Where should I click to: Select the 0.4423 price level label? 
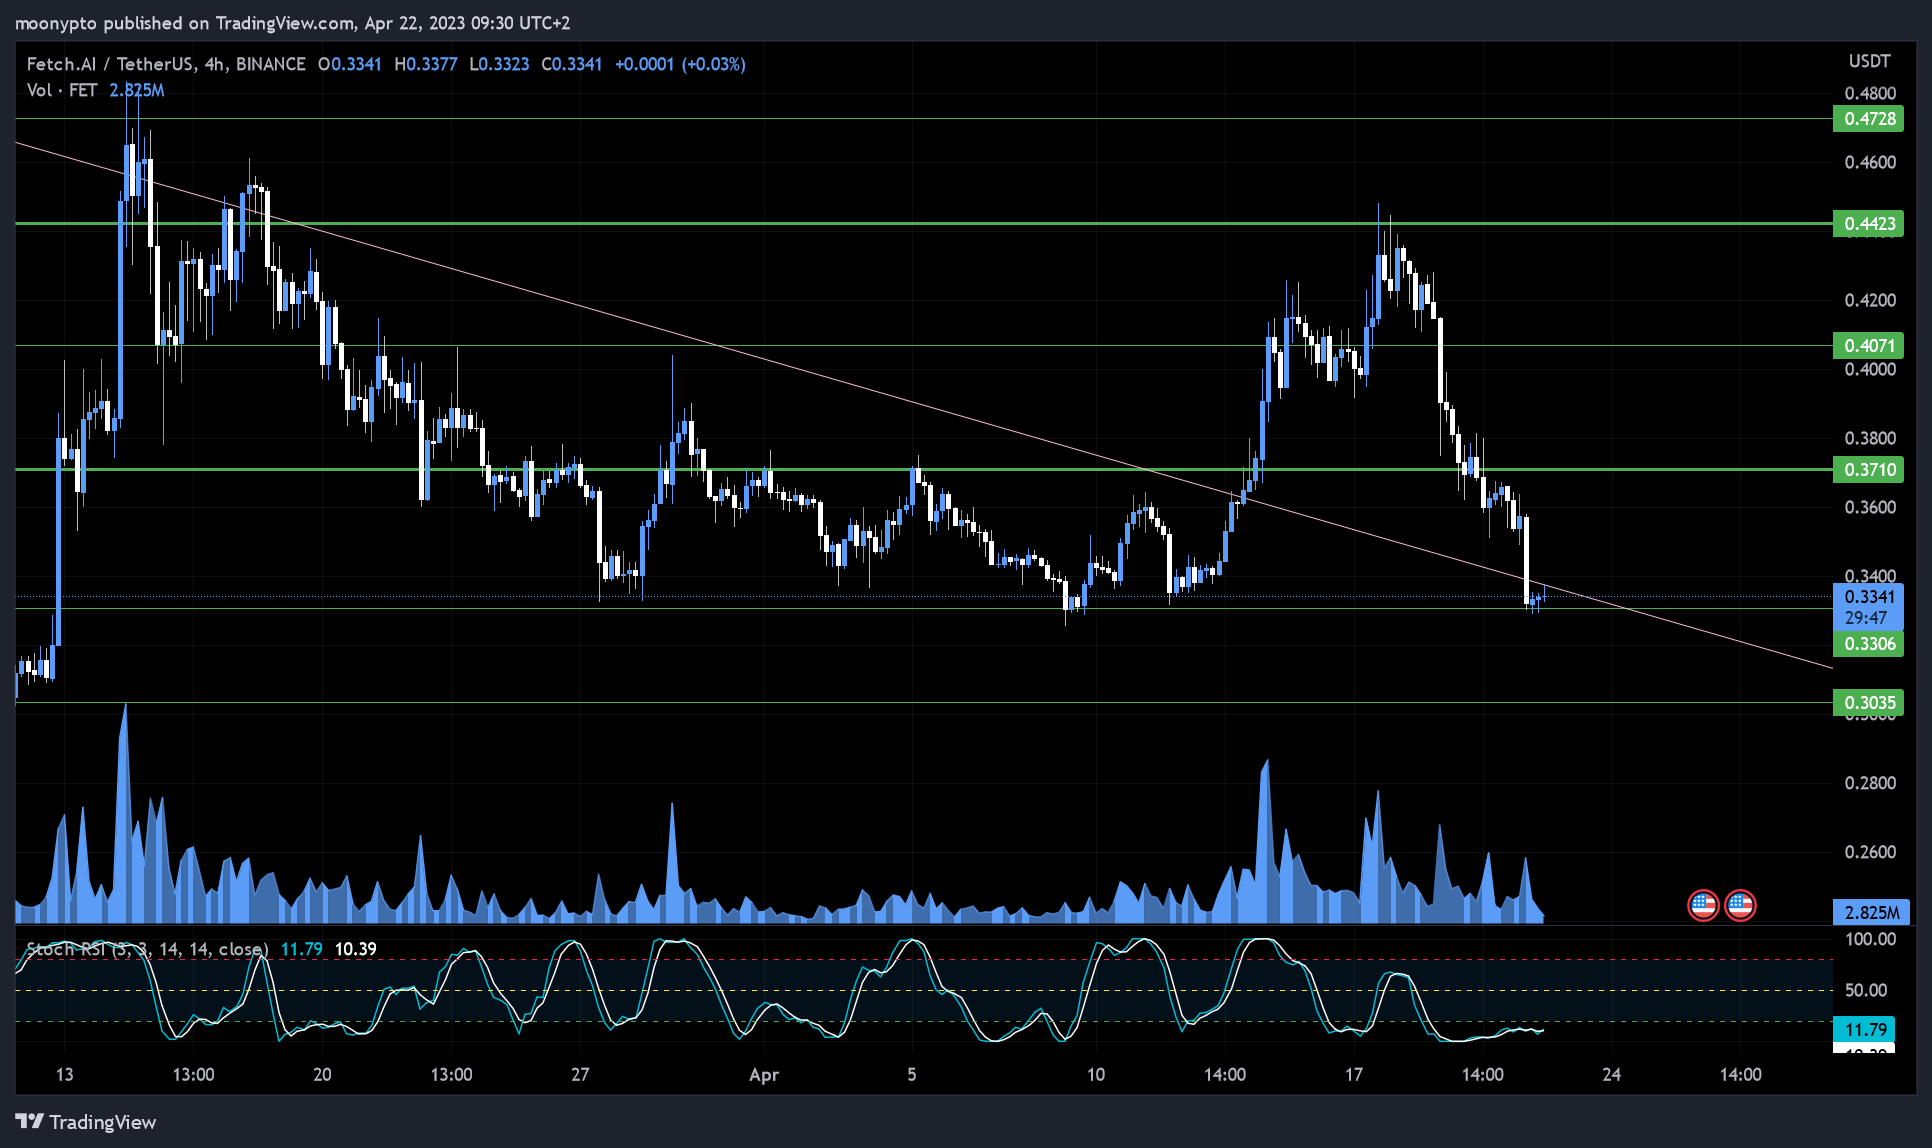(x=1868, y=224)
